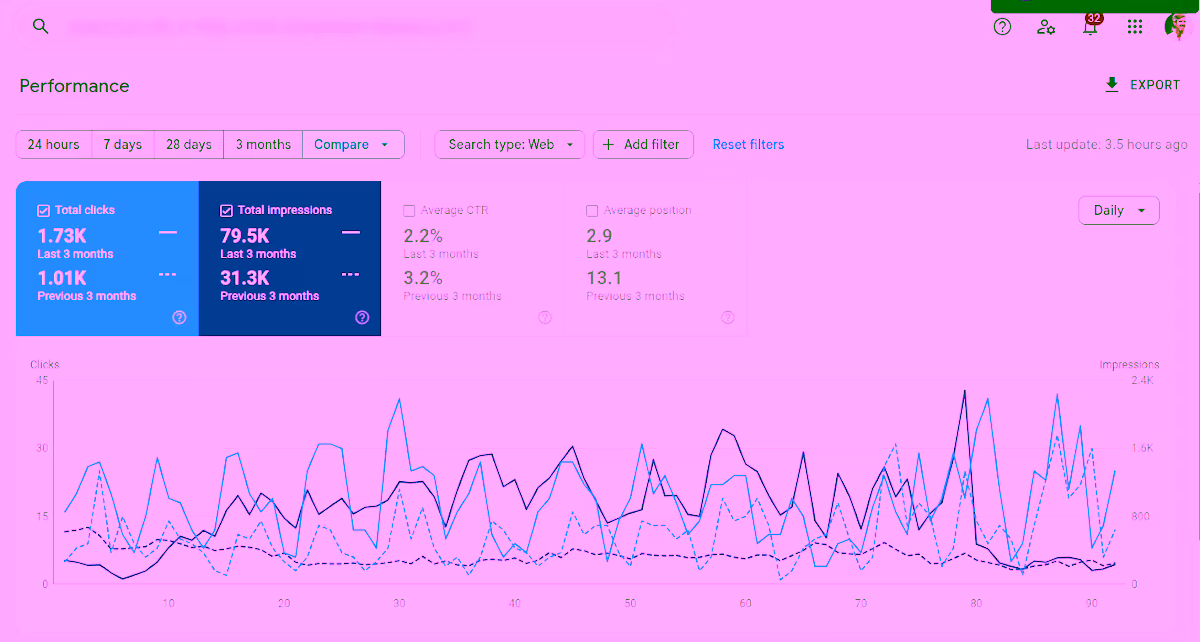The width and height of the screenshot is (1200, 642).
Task: Click day 50 on the x-axis
Action: [x=630, y=603]
